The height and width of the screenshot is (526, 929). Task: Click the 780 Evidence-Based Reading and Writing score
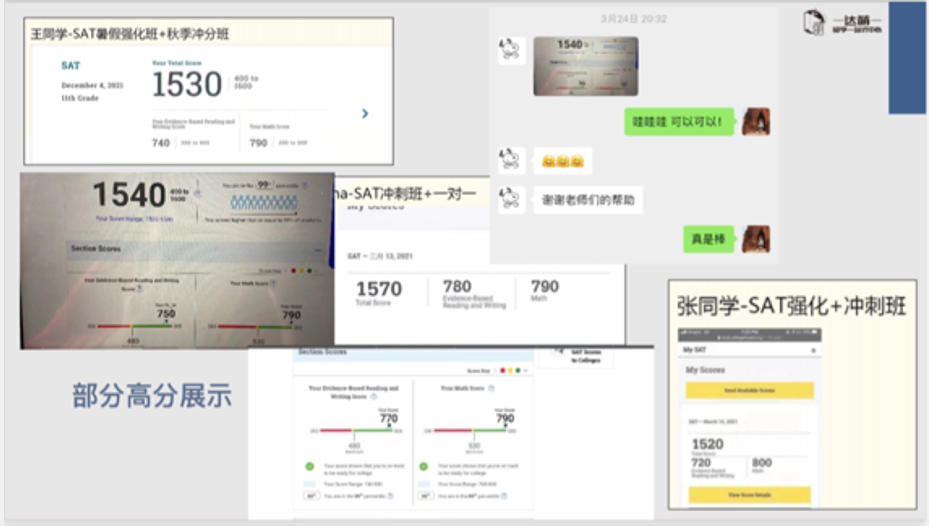point(457,287)
